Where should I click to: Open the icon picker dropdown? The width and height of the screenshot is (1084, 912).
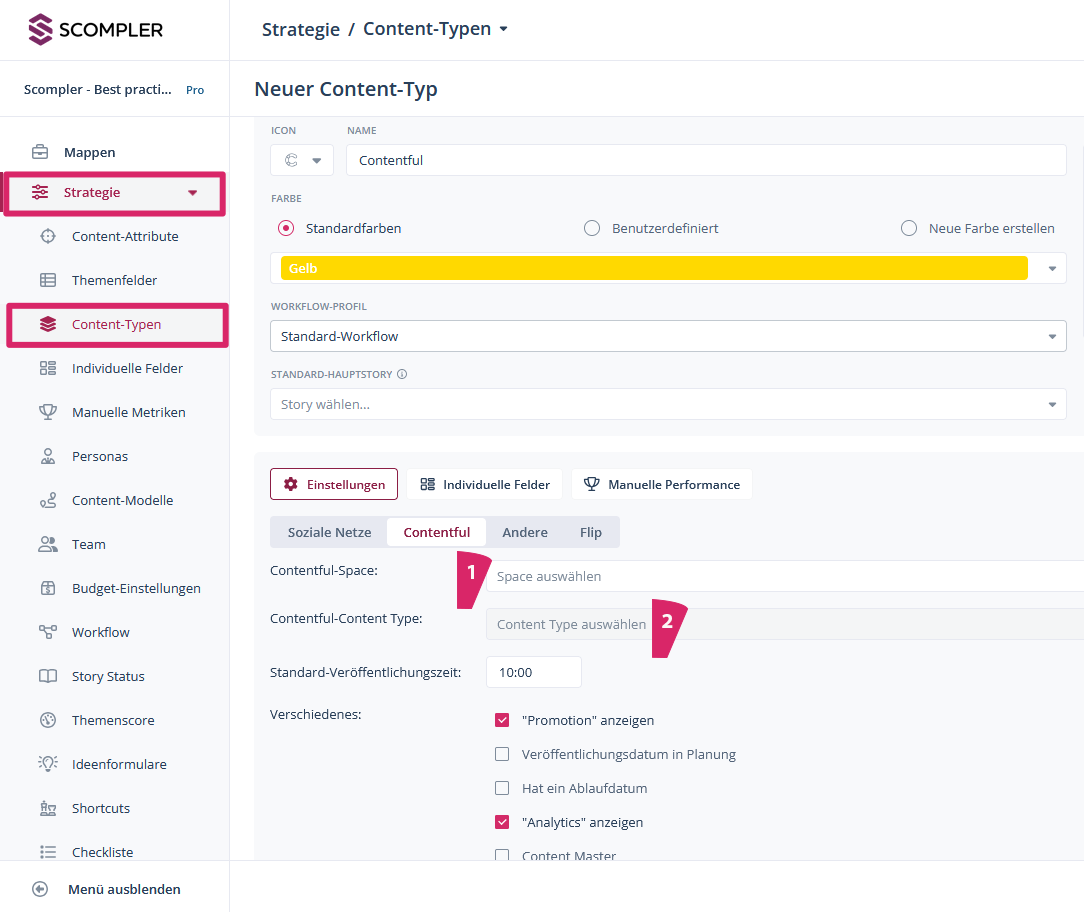point(302,160)
